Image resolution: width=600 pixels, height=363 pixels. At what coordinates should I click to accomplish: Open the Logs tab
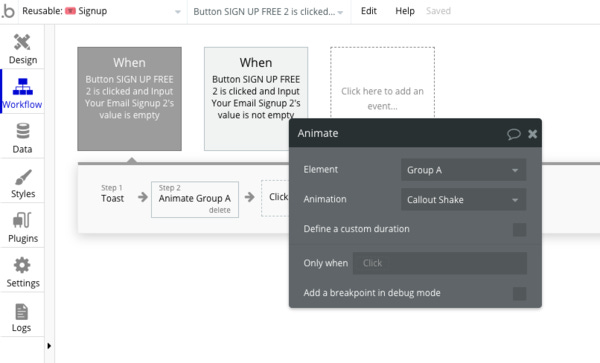(x=21, y=317)
